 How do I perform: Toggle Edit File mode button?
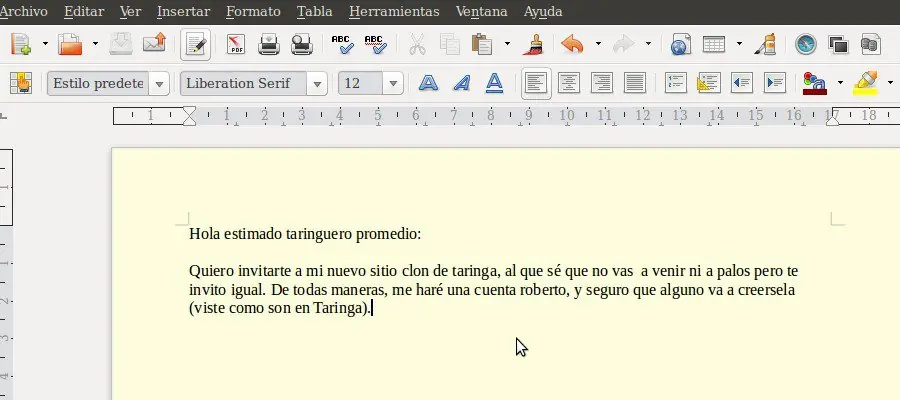[x=195, y=44]
